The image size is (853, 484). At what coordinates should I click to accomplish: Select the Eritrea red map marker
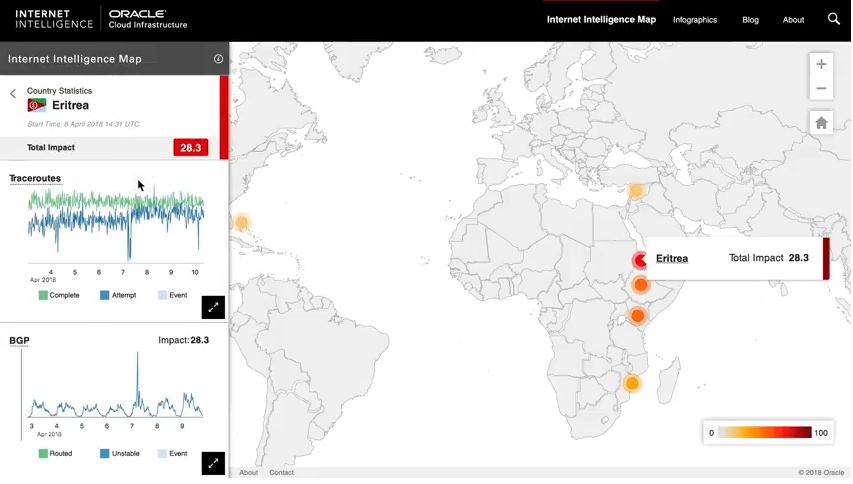pos(640,260)
